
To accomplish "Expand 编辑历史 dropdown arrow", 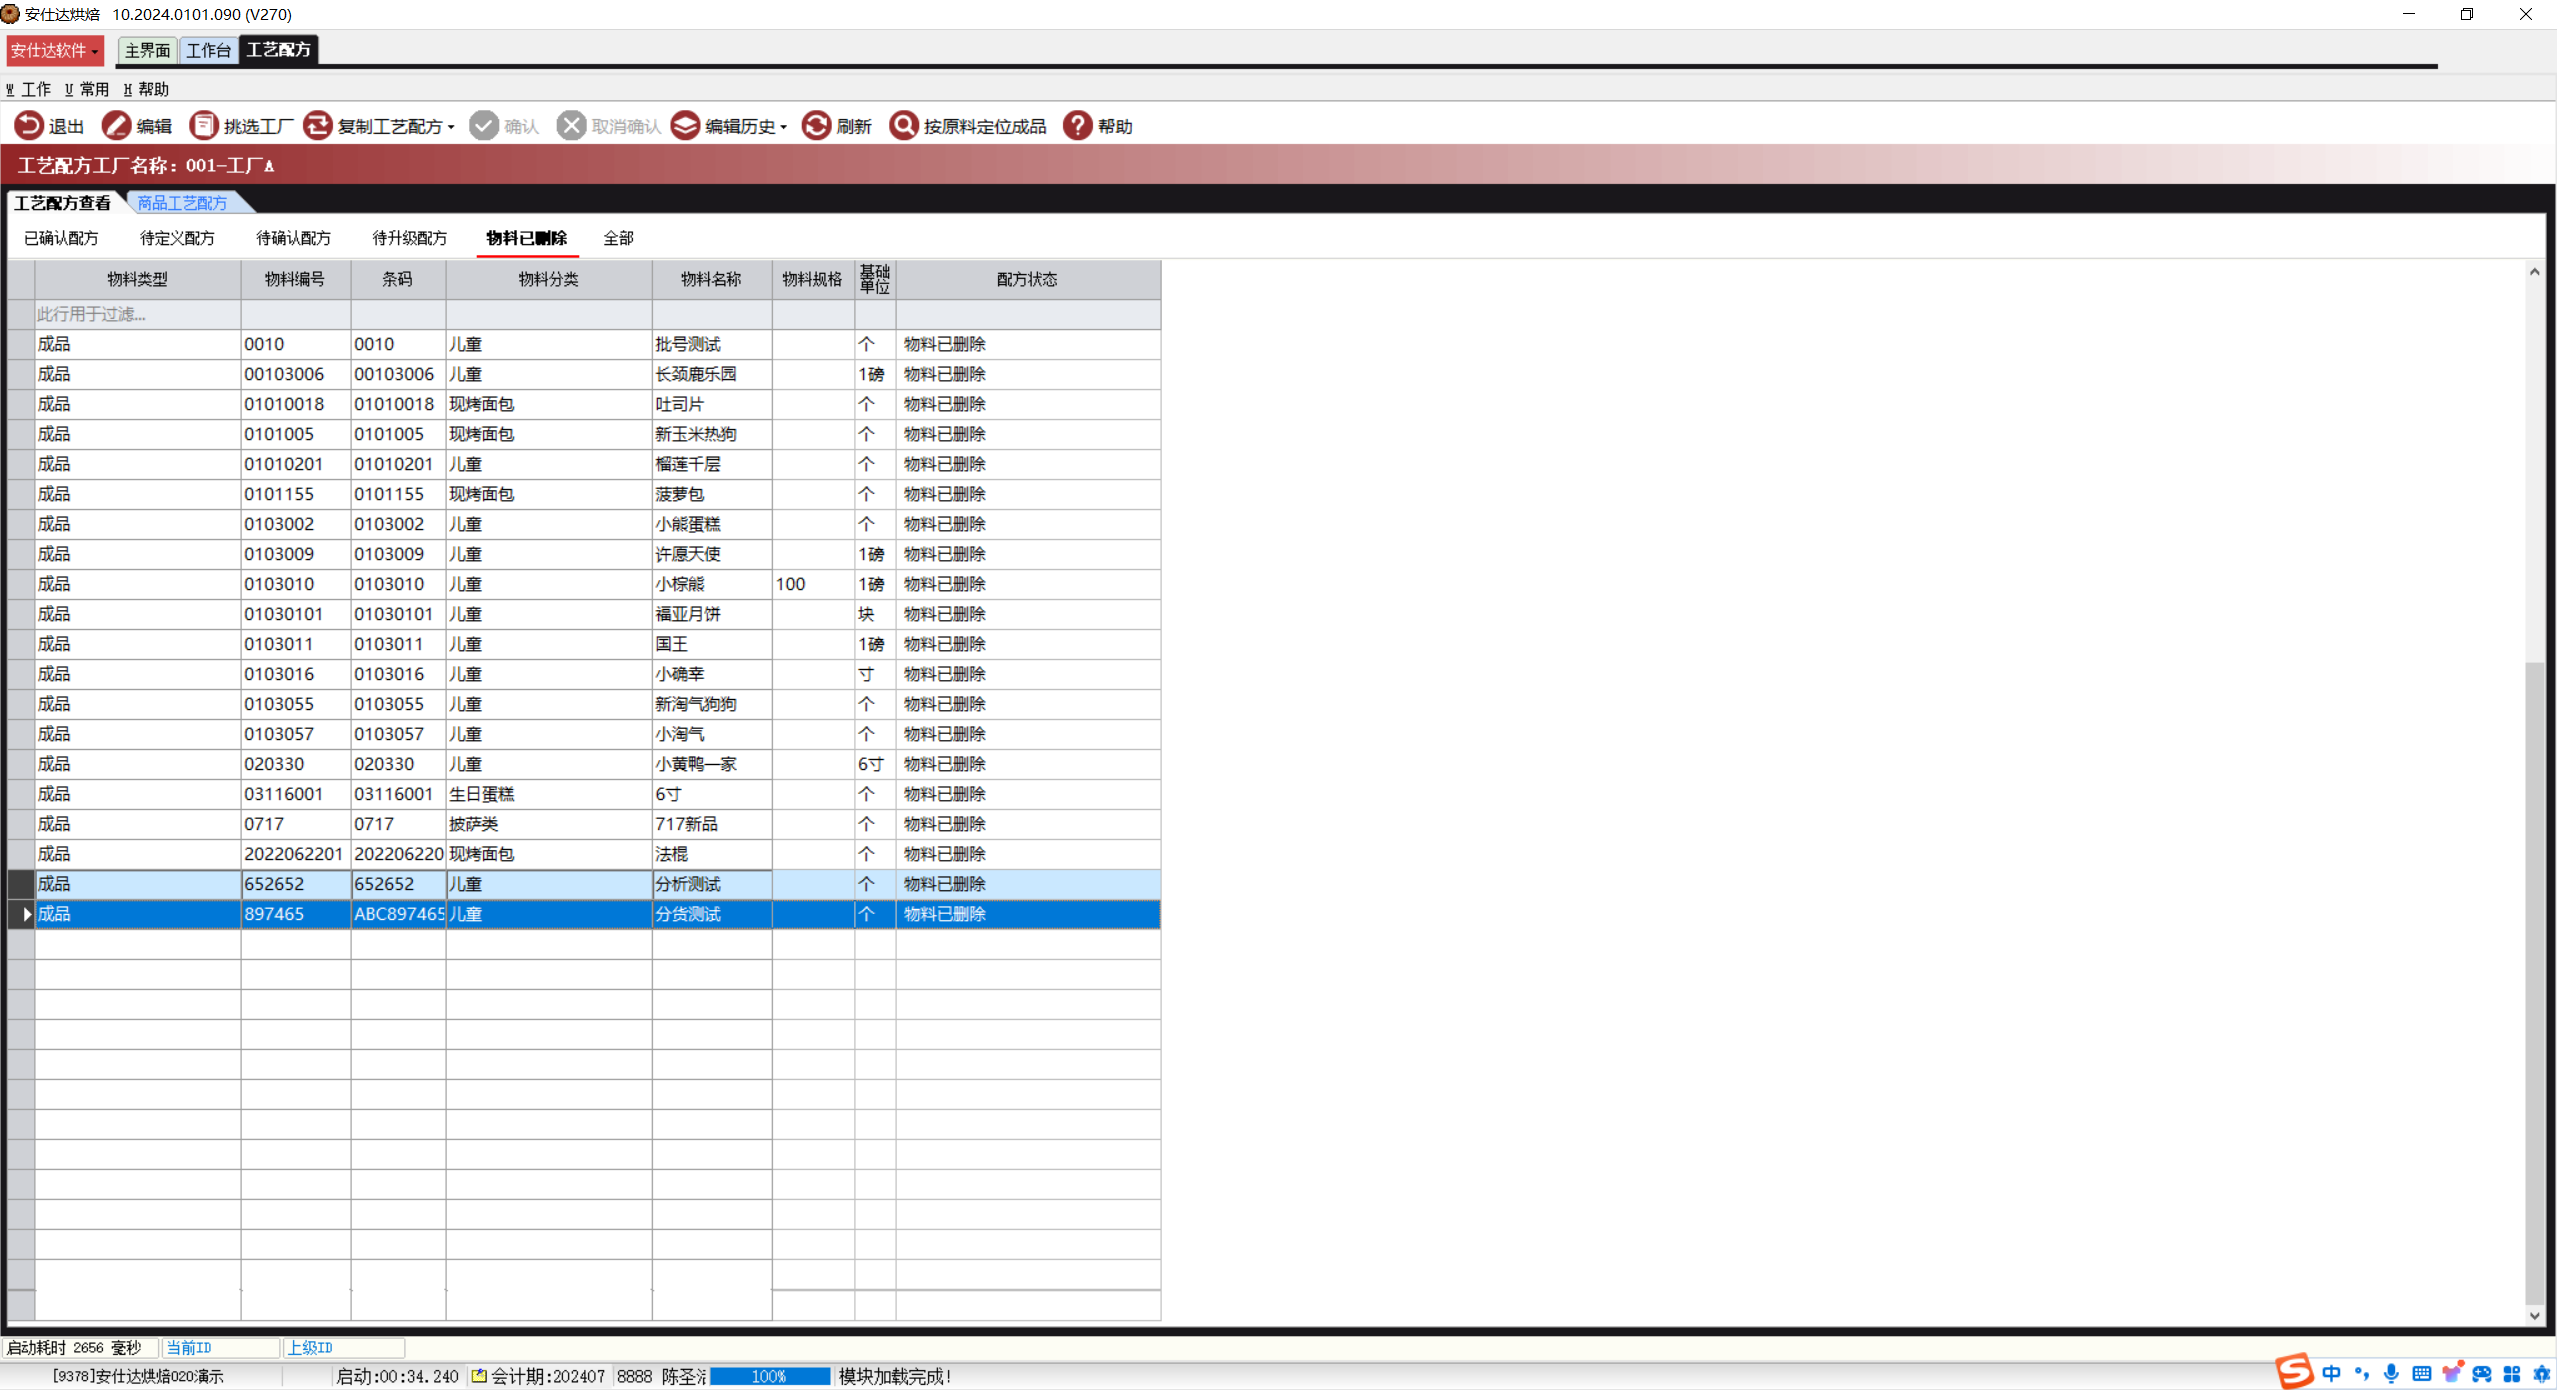I will pos(784,128).
